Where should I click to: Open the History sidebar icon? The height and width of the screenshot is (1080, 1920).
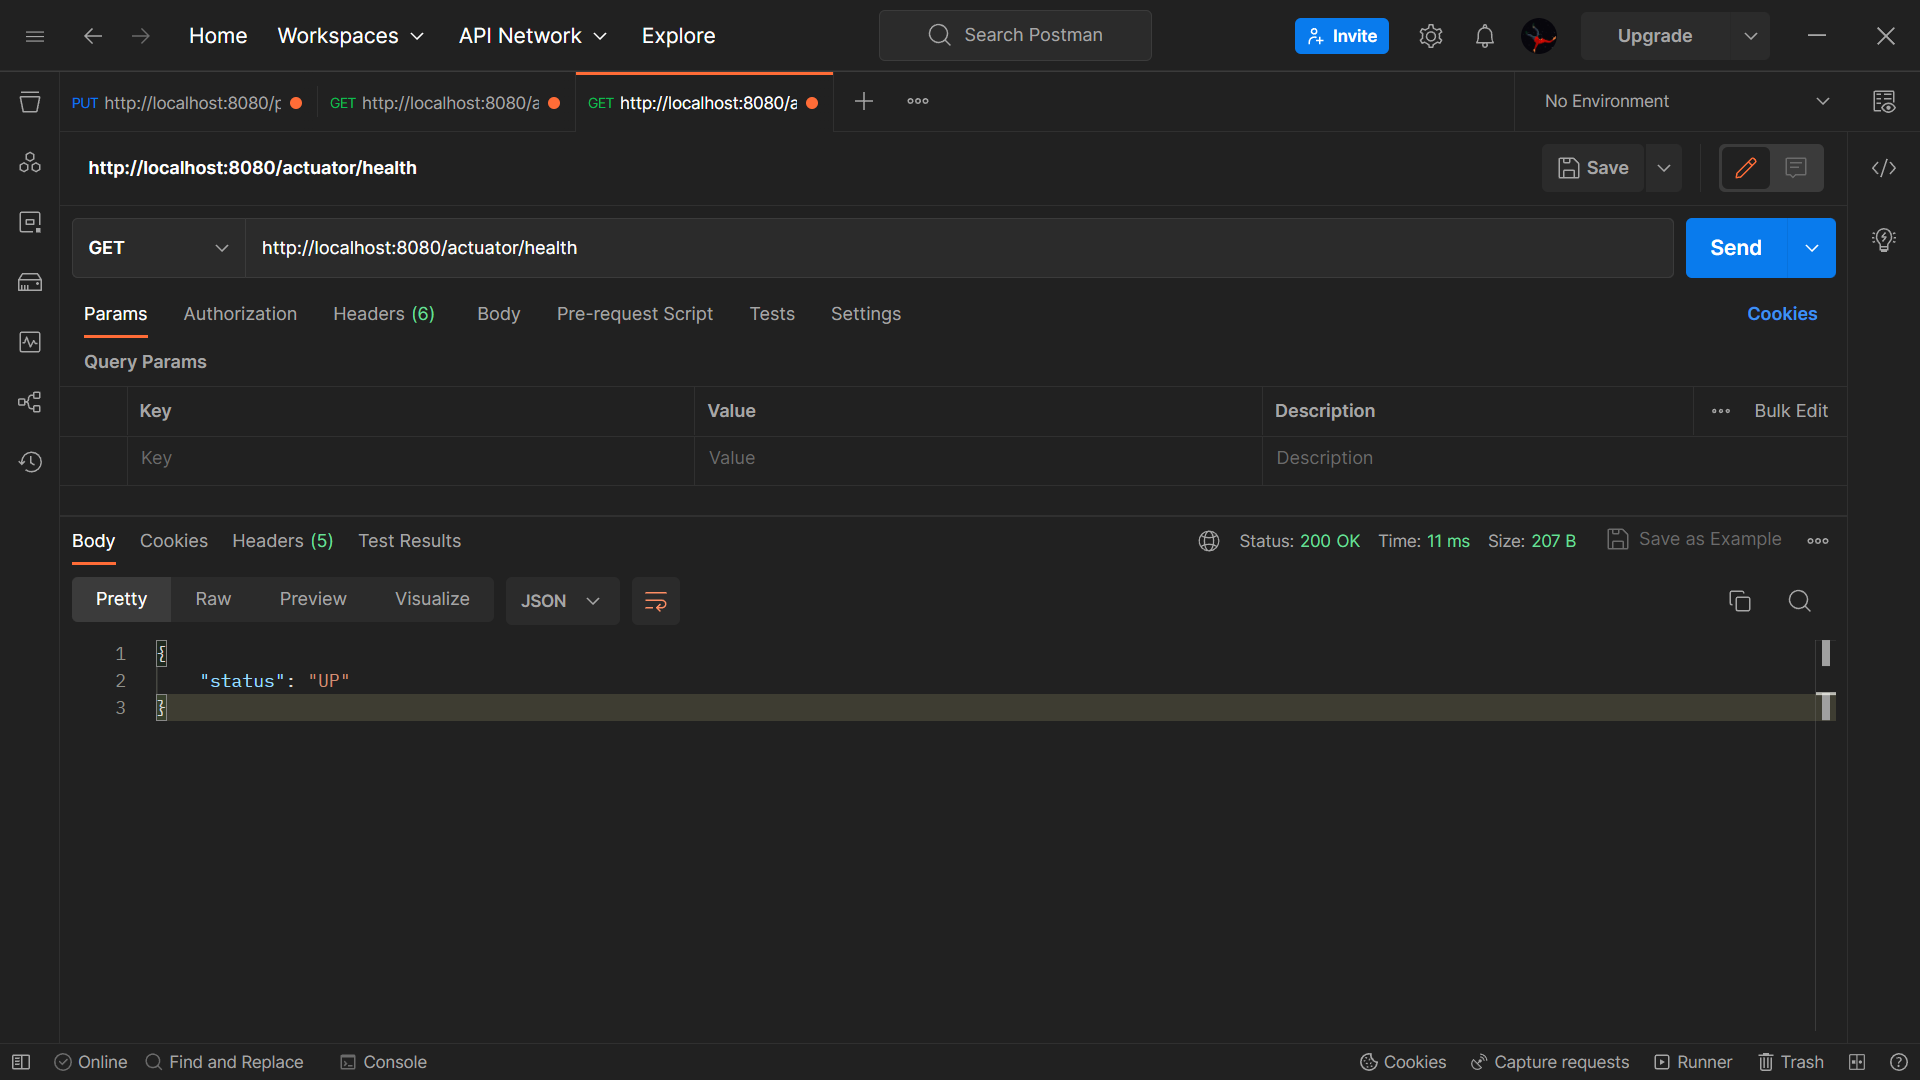pyautogui.click(x=30, y=462)
